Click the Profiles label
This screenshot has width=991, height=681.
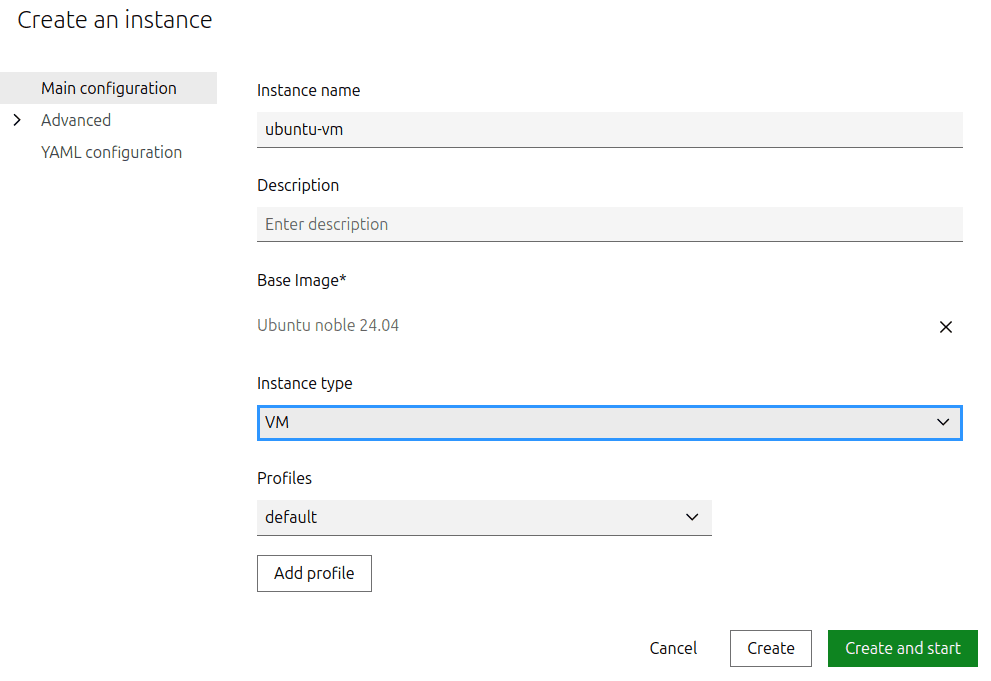pyautogui.click(x=284, y=478)
